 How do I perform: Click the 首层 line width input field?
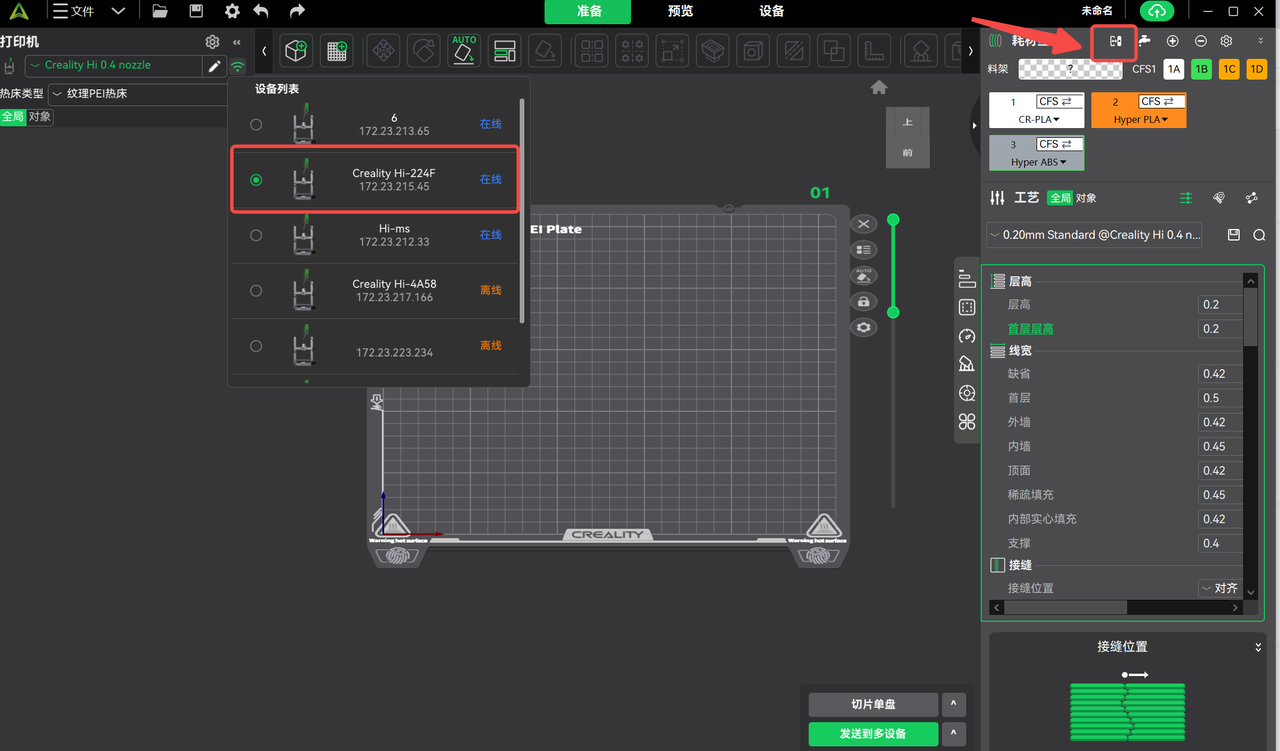point(1221,398)
